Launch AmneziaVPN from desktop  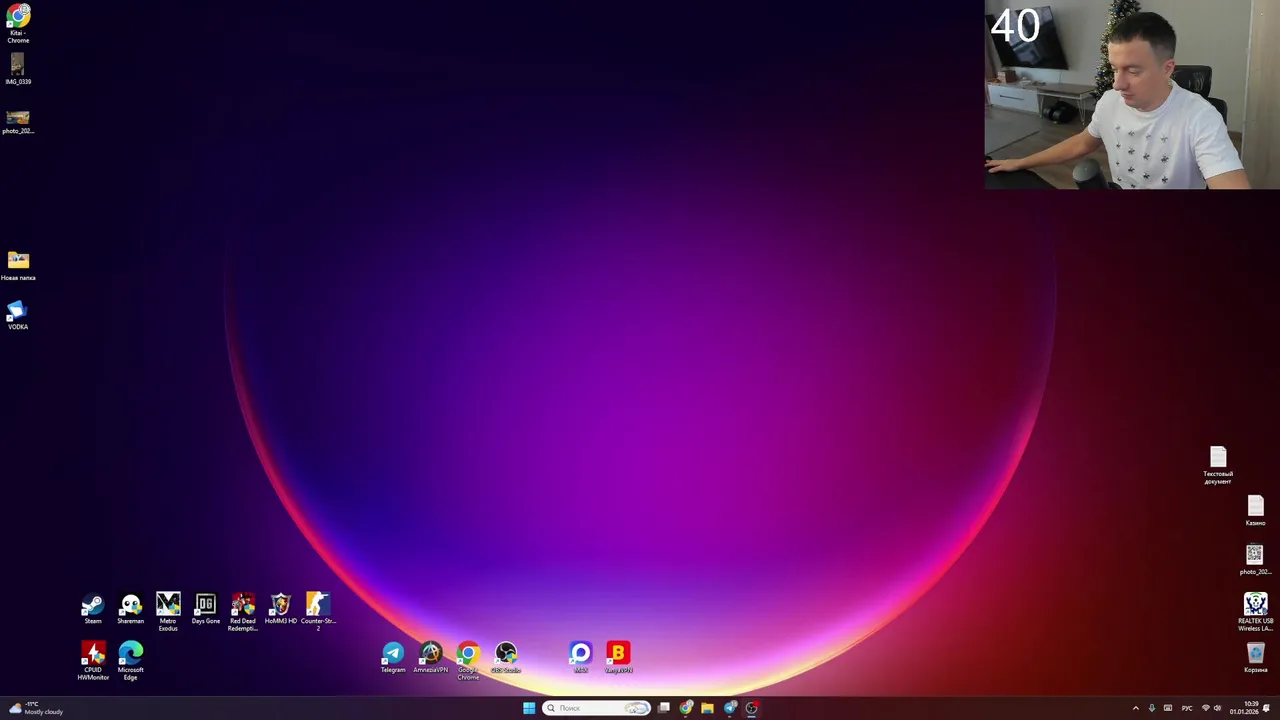(431, 658)
